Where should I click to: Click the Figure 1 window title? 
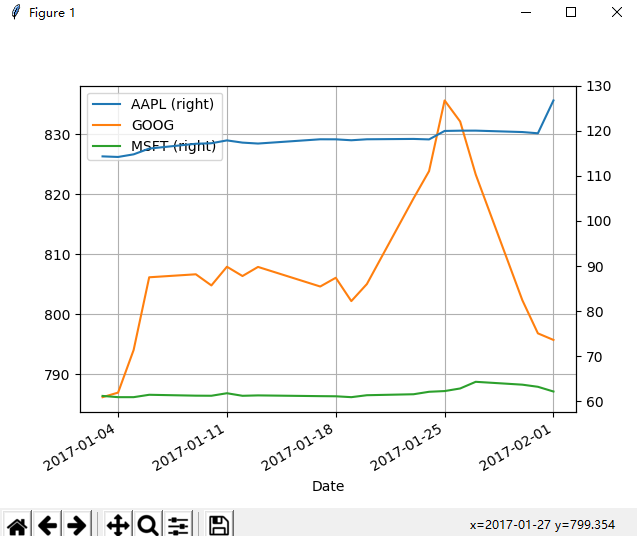[x=52, y=13]
